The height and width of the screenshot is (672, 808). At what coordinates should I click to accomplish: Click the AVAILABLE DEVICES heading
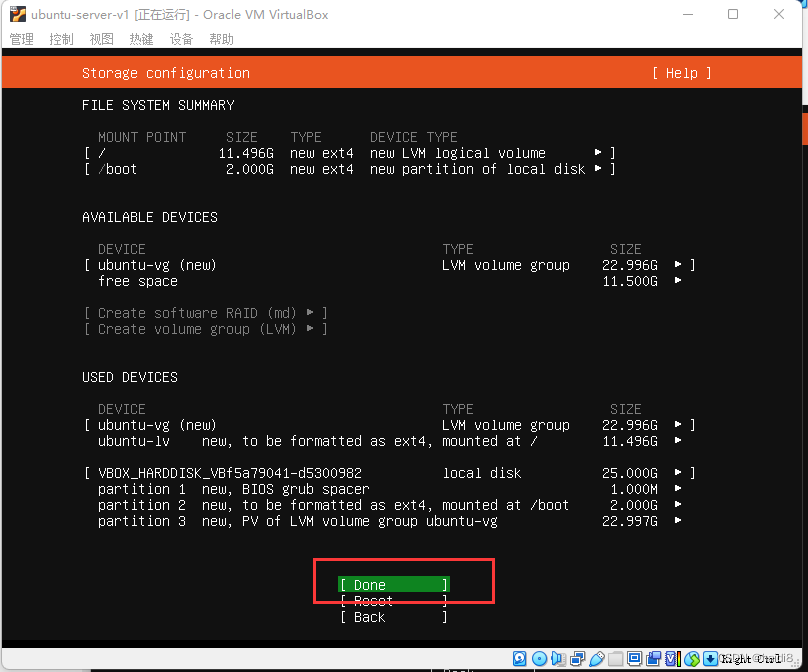pyautogui.click(x=150, y=217)
